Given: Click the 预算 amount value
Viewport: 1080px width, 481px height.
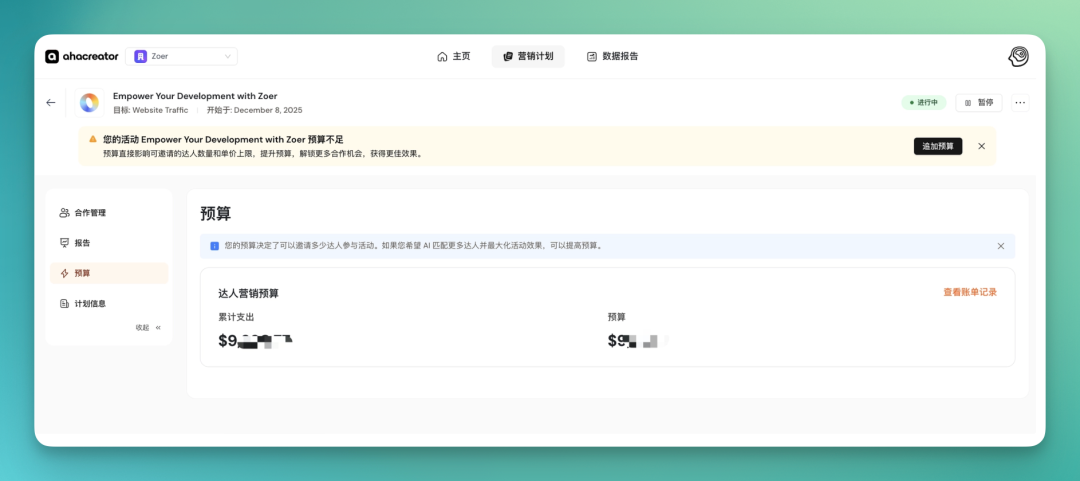Looking at the screenshot, I should tap(638, 340).
